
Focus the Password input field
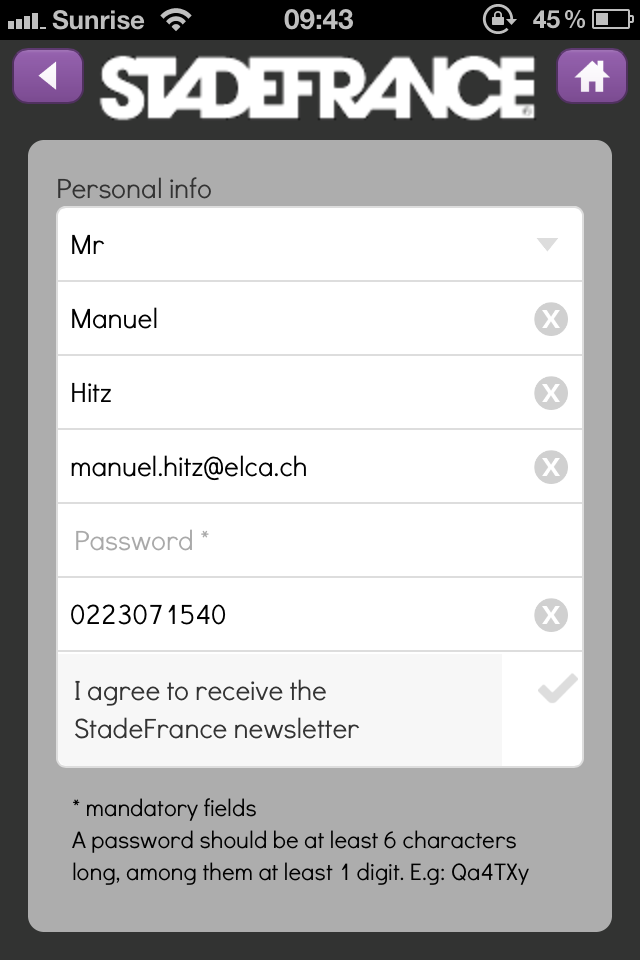tap(320, 541)
